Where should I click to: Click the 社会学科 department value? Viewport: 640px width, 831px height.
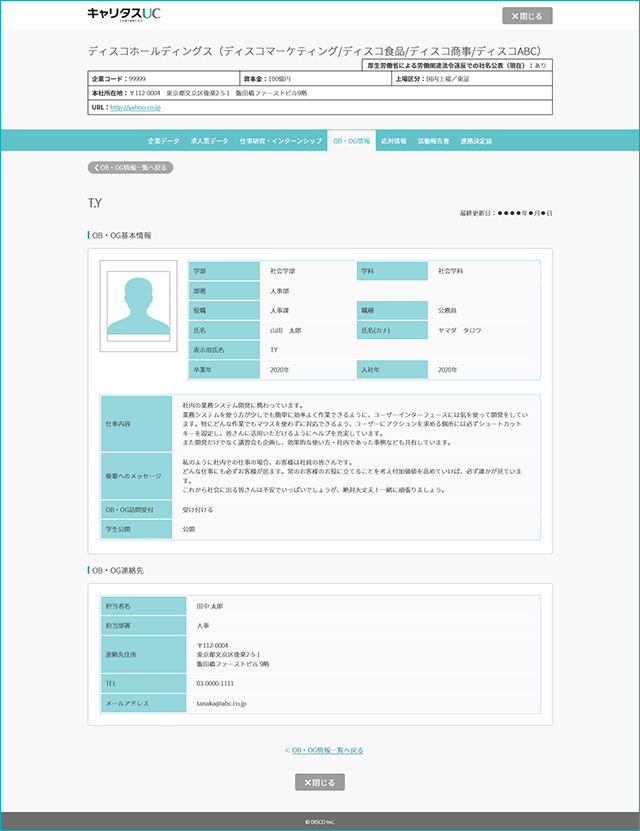[x=450, y=271]
